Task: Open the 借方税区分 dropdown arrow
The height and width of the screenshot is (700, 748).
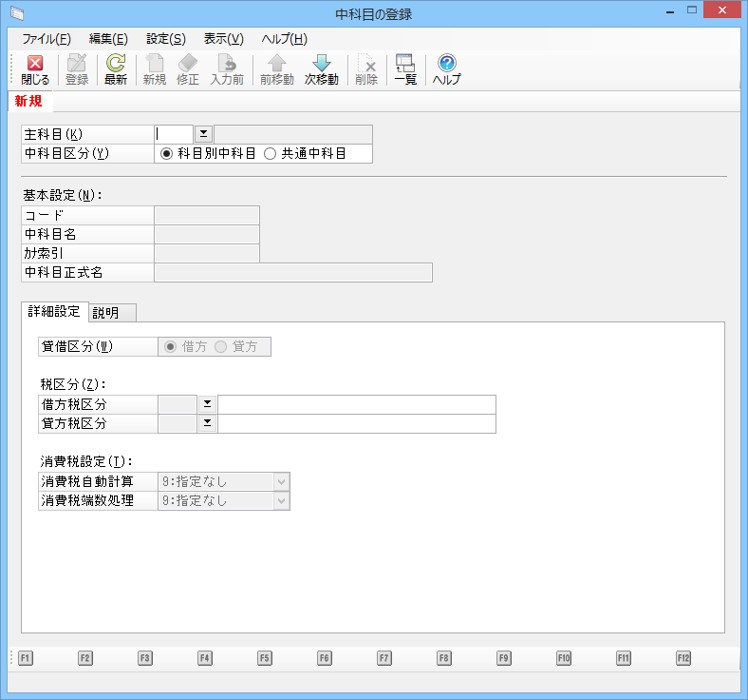Action: click(x=207, y=404)
